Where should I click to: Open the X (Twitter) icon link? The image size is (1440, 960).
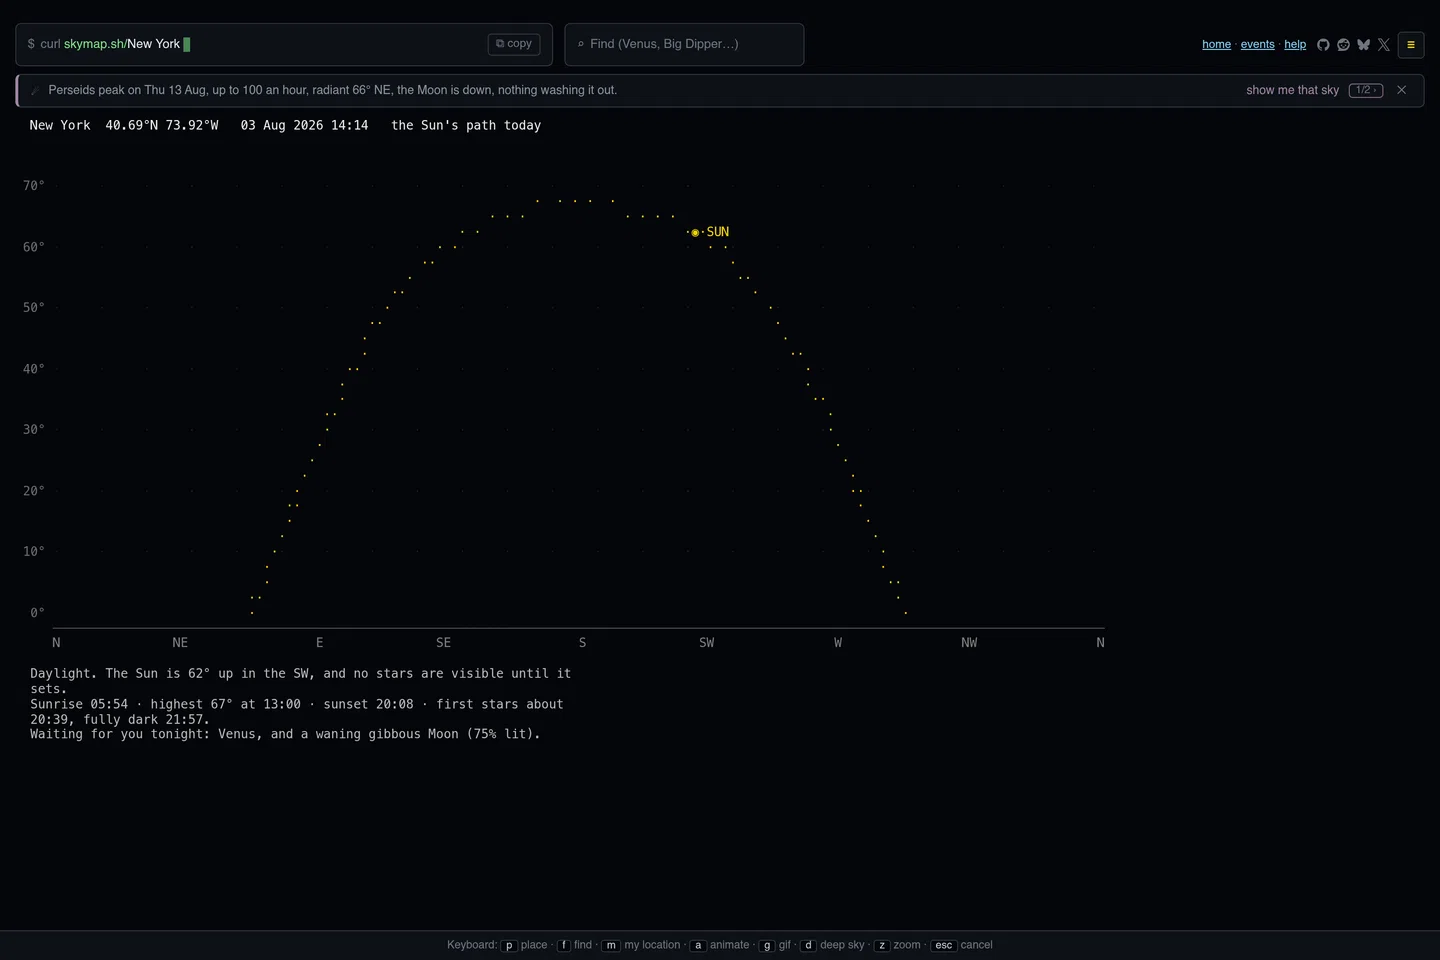pyautogui.click(x=1384, y=45)
